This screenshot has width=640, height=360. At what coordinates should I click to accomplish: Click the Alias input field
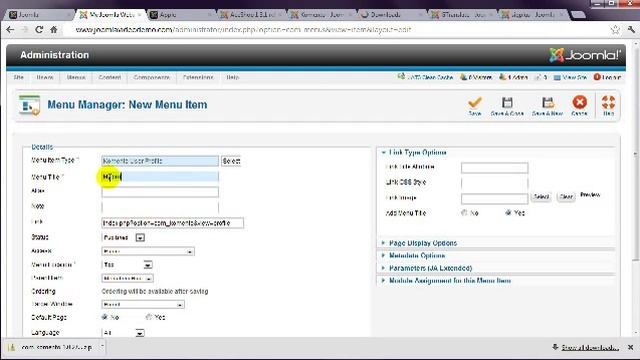[160, 192]
